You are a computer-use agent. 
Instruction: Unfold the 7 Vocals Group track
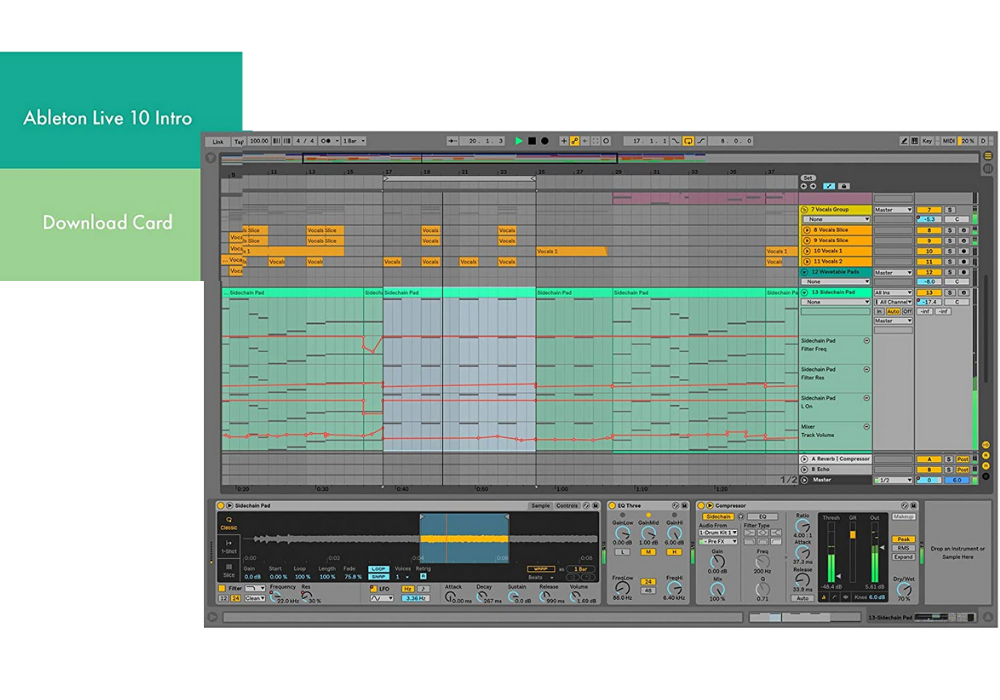(805, 209)
